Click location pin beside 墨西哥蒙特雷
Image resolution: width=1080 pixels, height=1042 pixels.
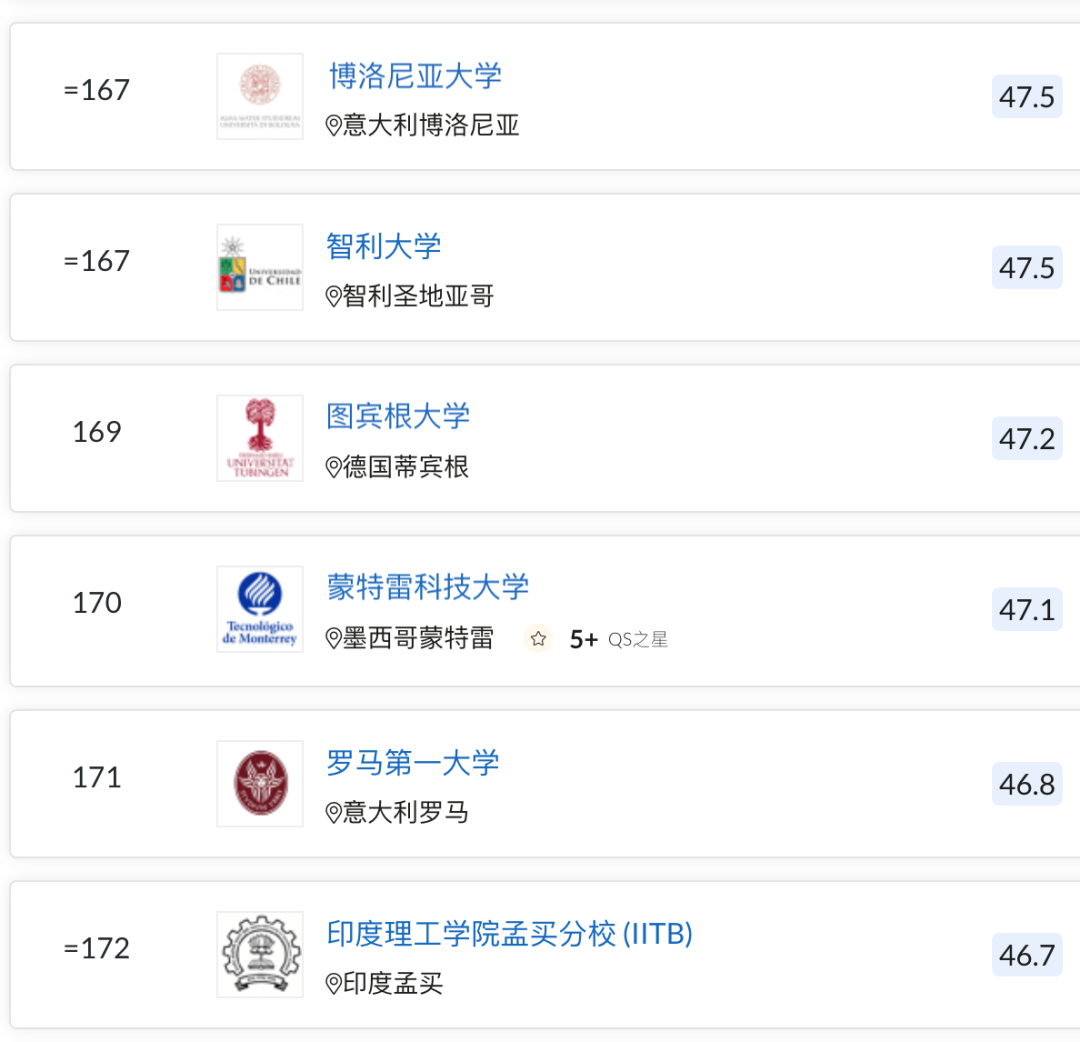[334, 639]
